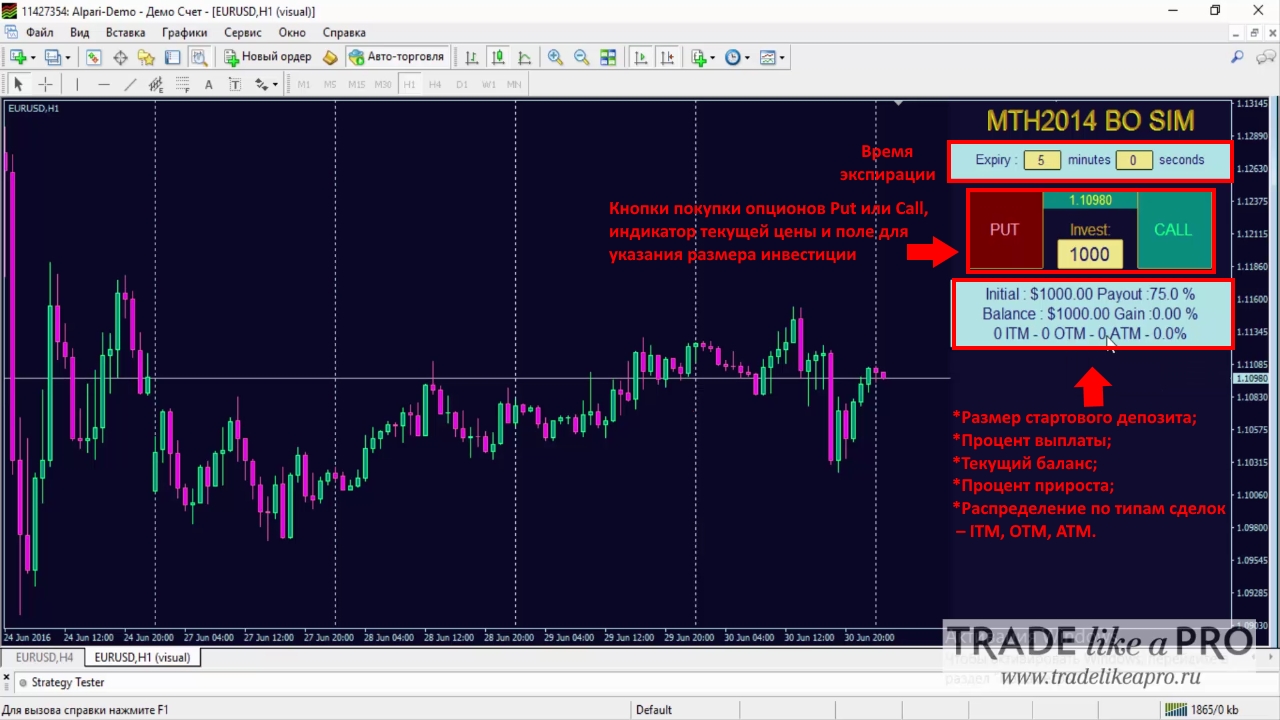Expand the New Chart dropdown arrow
The height and width of the screenshot is (720, 1280).
[x=32, y=58]
